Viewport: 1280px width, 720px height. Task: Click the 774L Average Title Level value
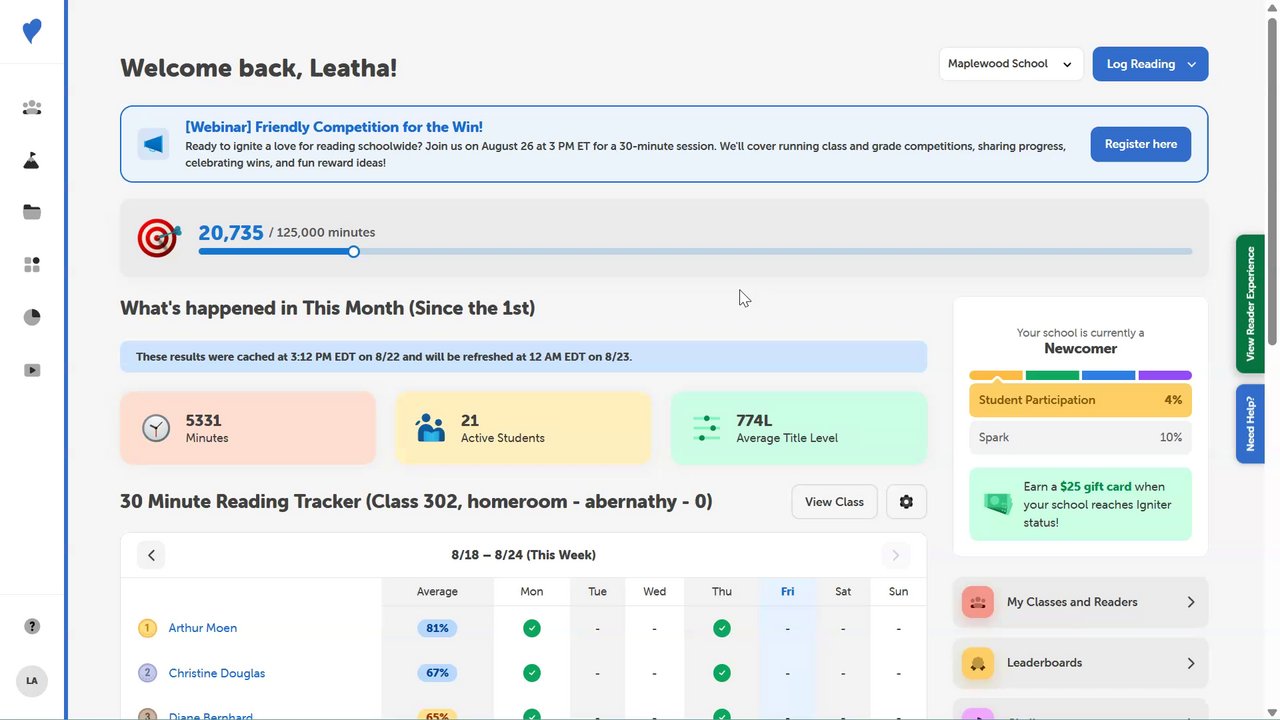point(754,421)
